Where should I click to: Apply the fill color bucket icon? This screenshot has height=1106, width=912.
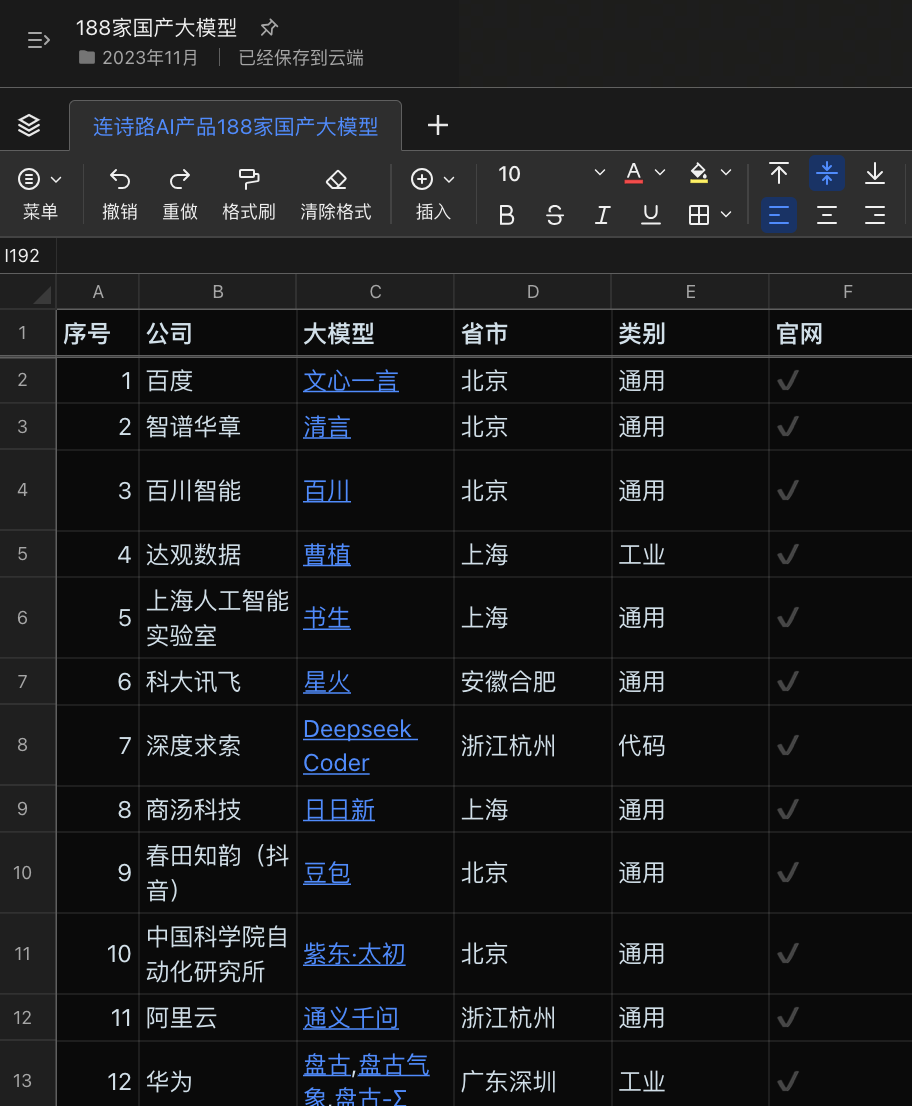[x=698, y=173]
